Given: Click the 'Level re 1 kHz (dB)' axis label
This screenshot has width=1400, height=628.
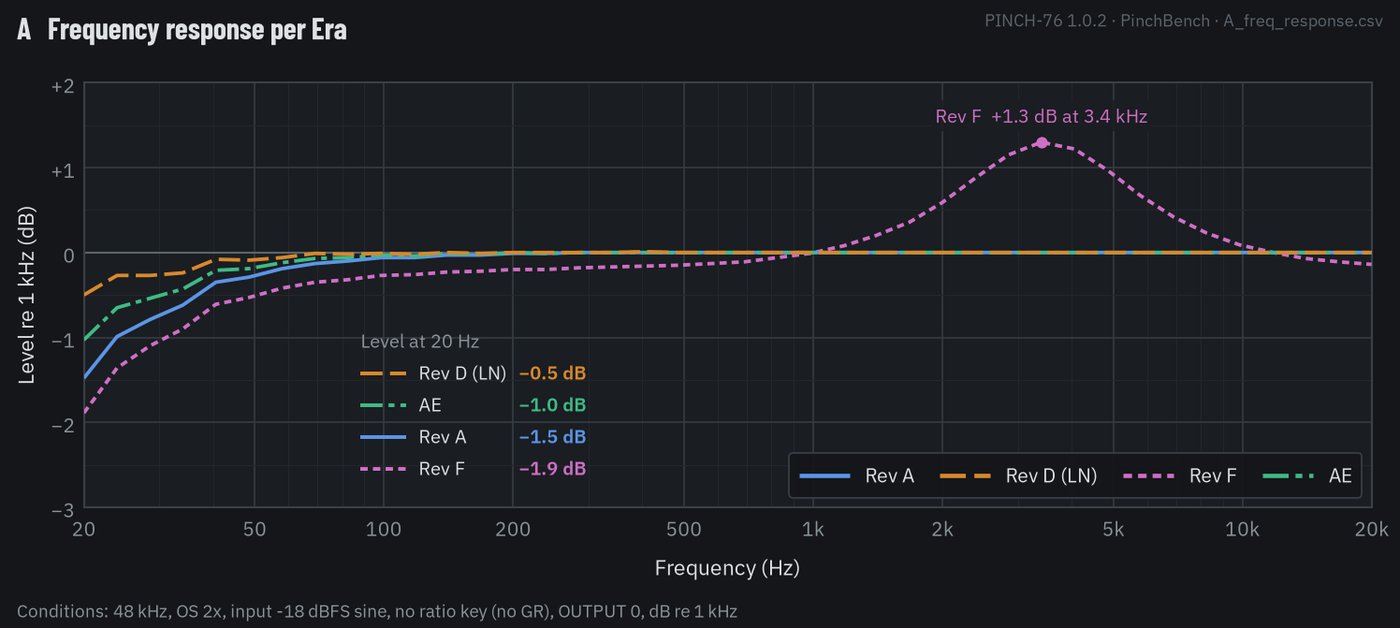Looking at the screenshot, I should (29, 296).
